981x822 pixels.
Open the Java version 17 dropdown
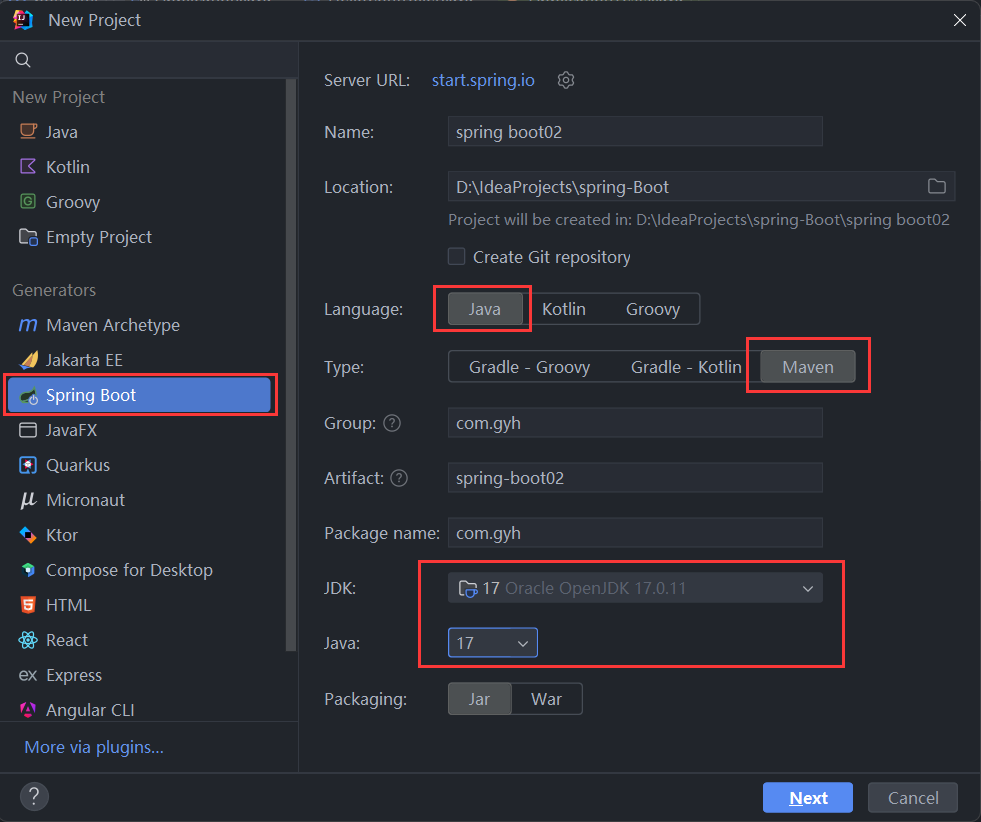pos(492,642)
